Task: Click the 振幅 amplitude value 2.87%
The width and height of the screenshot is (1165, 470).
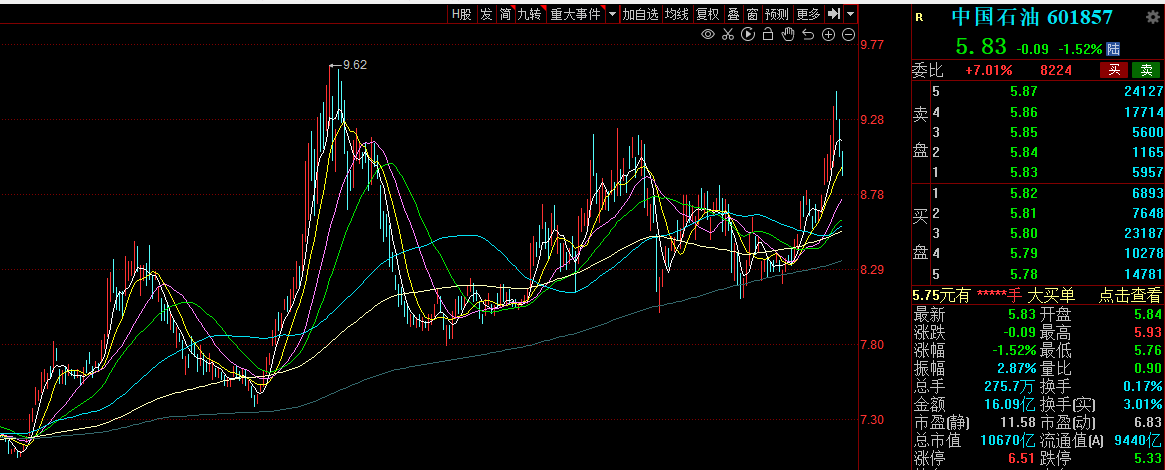Action: pos(1016,368)
